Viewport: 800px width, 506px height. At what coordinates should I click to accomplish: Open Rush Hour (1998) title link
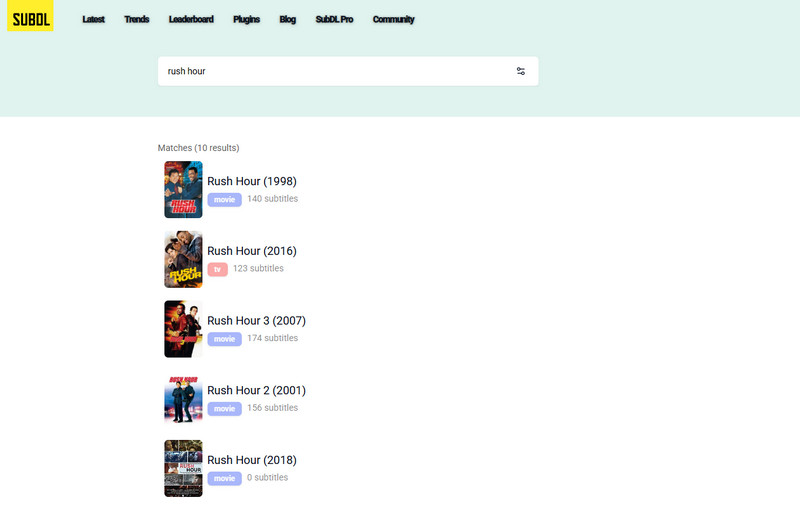[252, 181]
